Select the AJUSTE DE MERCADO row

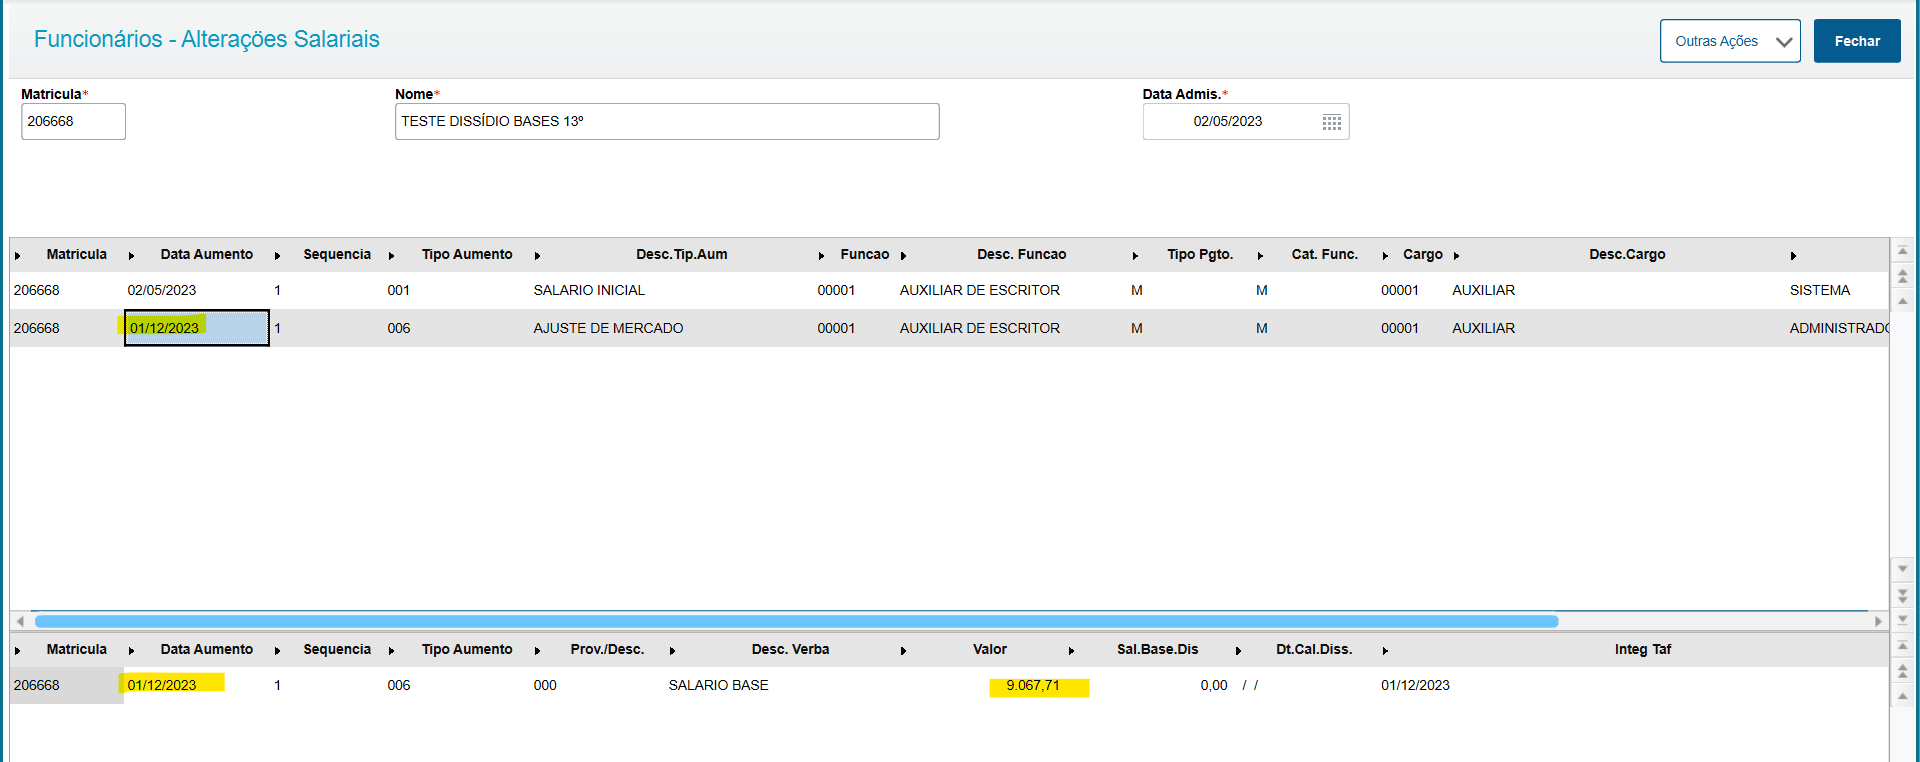point(949,328)
